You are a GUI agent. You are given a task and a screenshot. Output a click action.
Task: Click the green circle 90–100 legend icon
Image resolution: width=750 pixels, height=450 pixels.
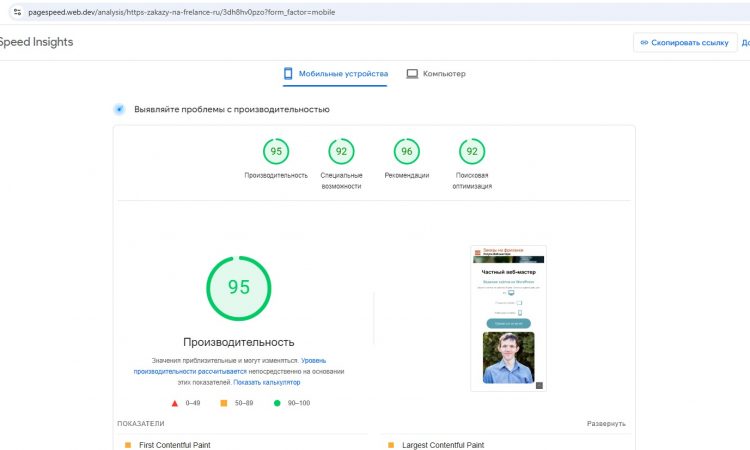pyautogui.click(x=277, y=403)
